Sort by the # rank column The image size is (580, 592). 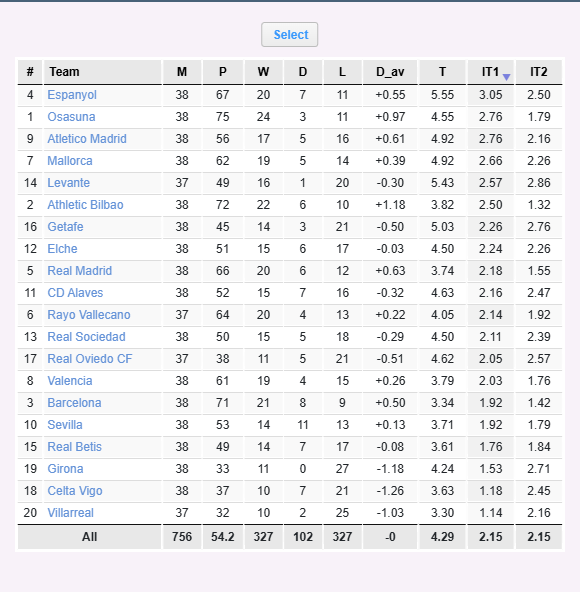pos(30,72)
